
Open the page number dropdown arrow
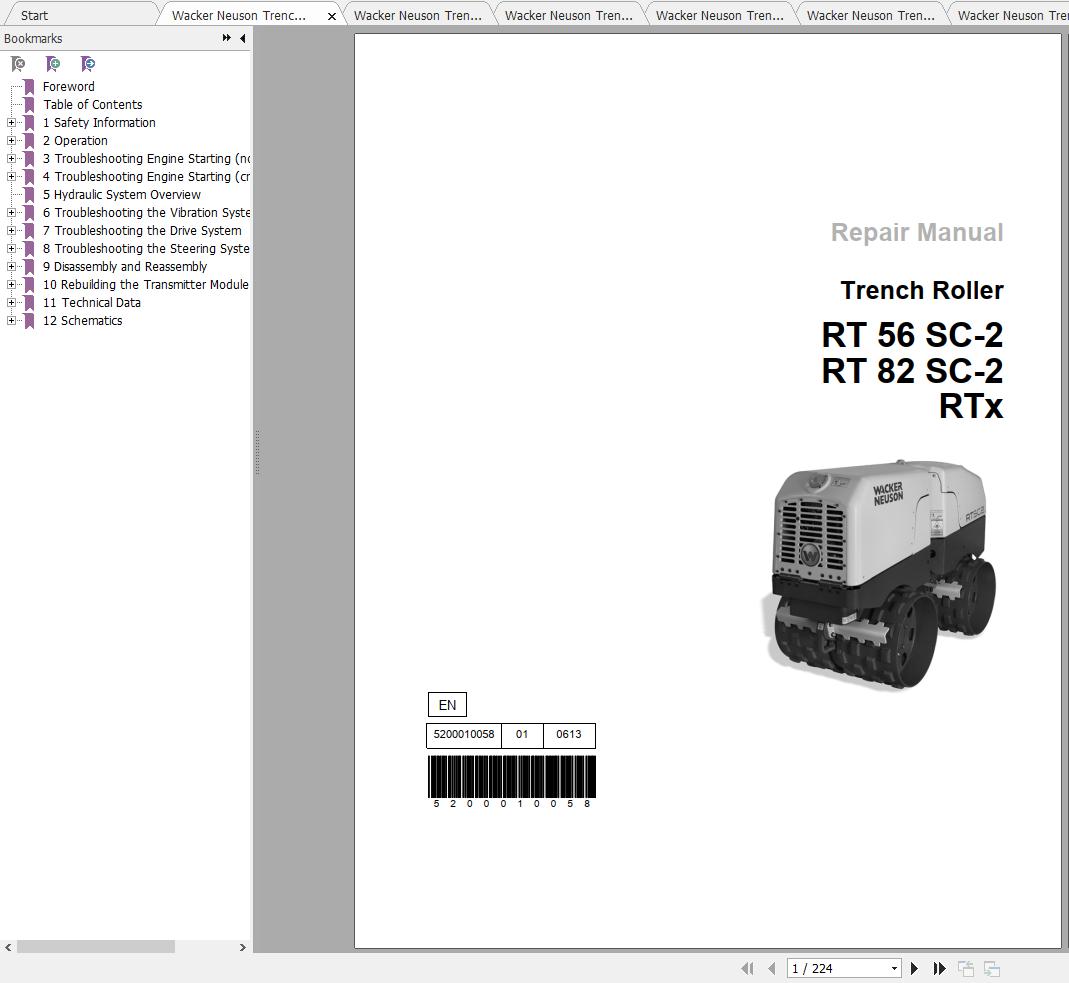pyautogui.click(x=894, y=969)
